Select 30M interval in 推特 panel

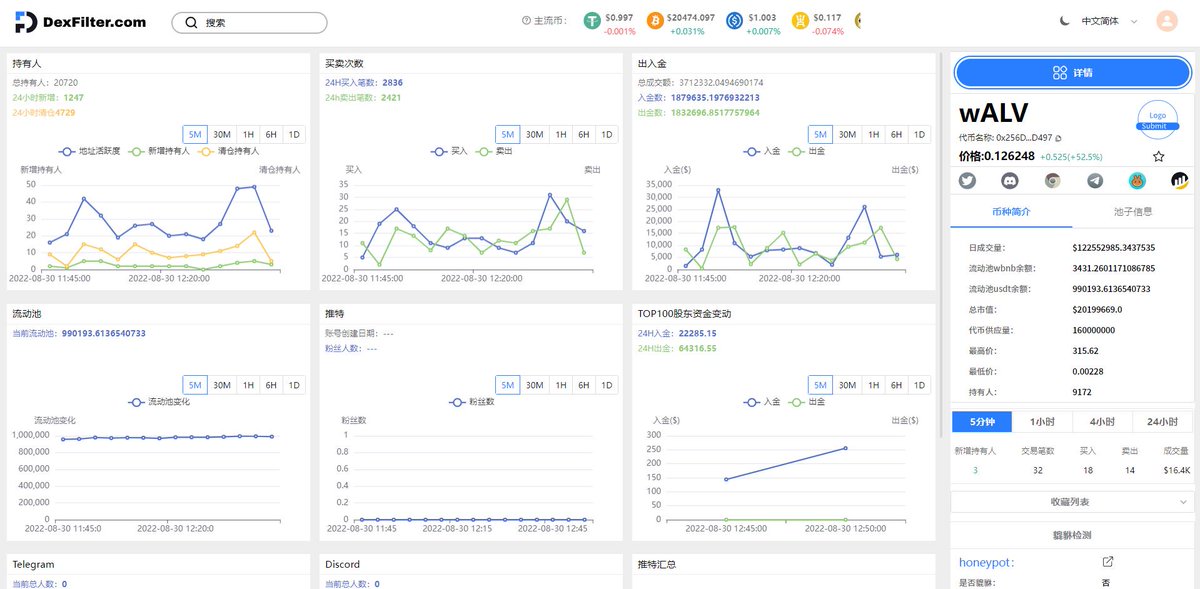(534, 385)
